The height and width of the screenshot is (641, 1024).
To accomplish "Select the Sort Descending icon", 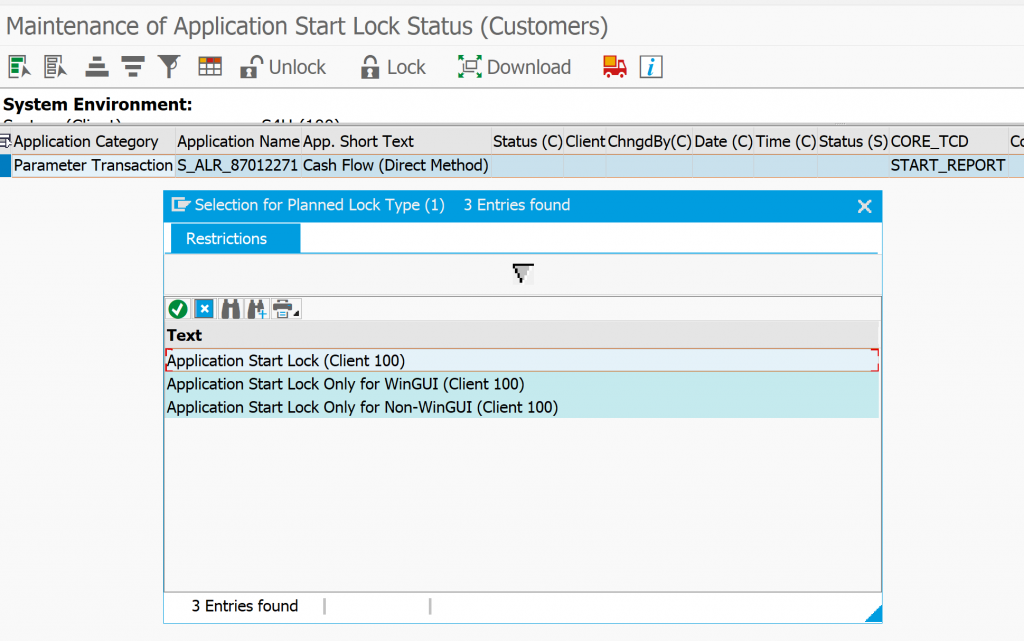I will [x=132, y=66].
